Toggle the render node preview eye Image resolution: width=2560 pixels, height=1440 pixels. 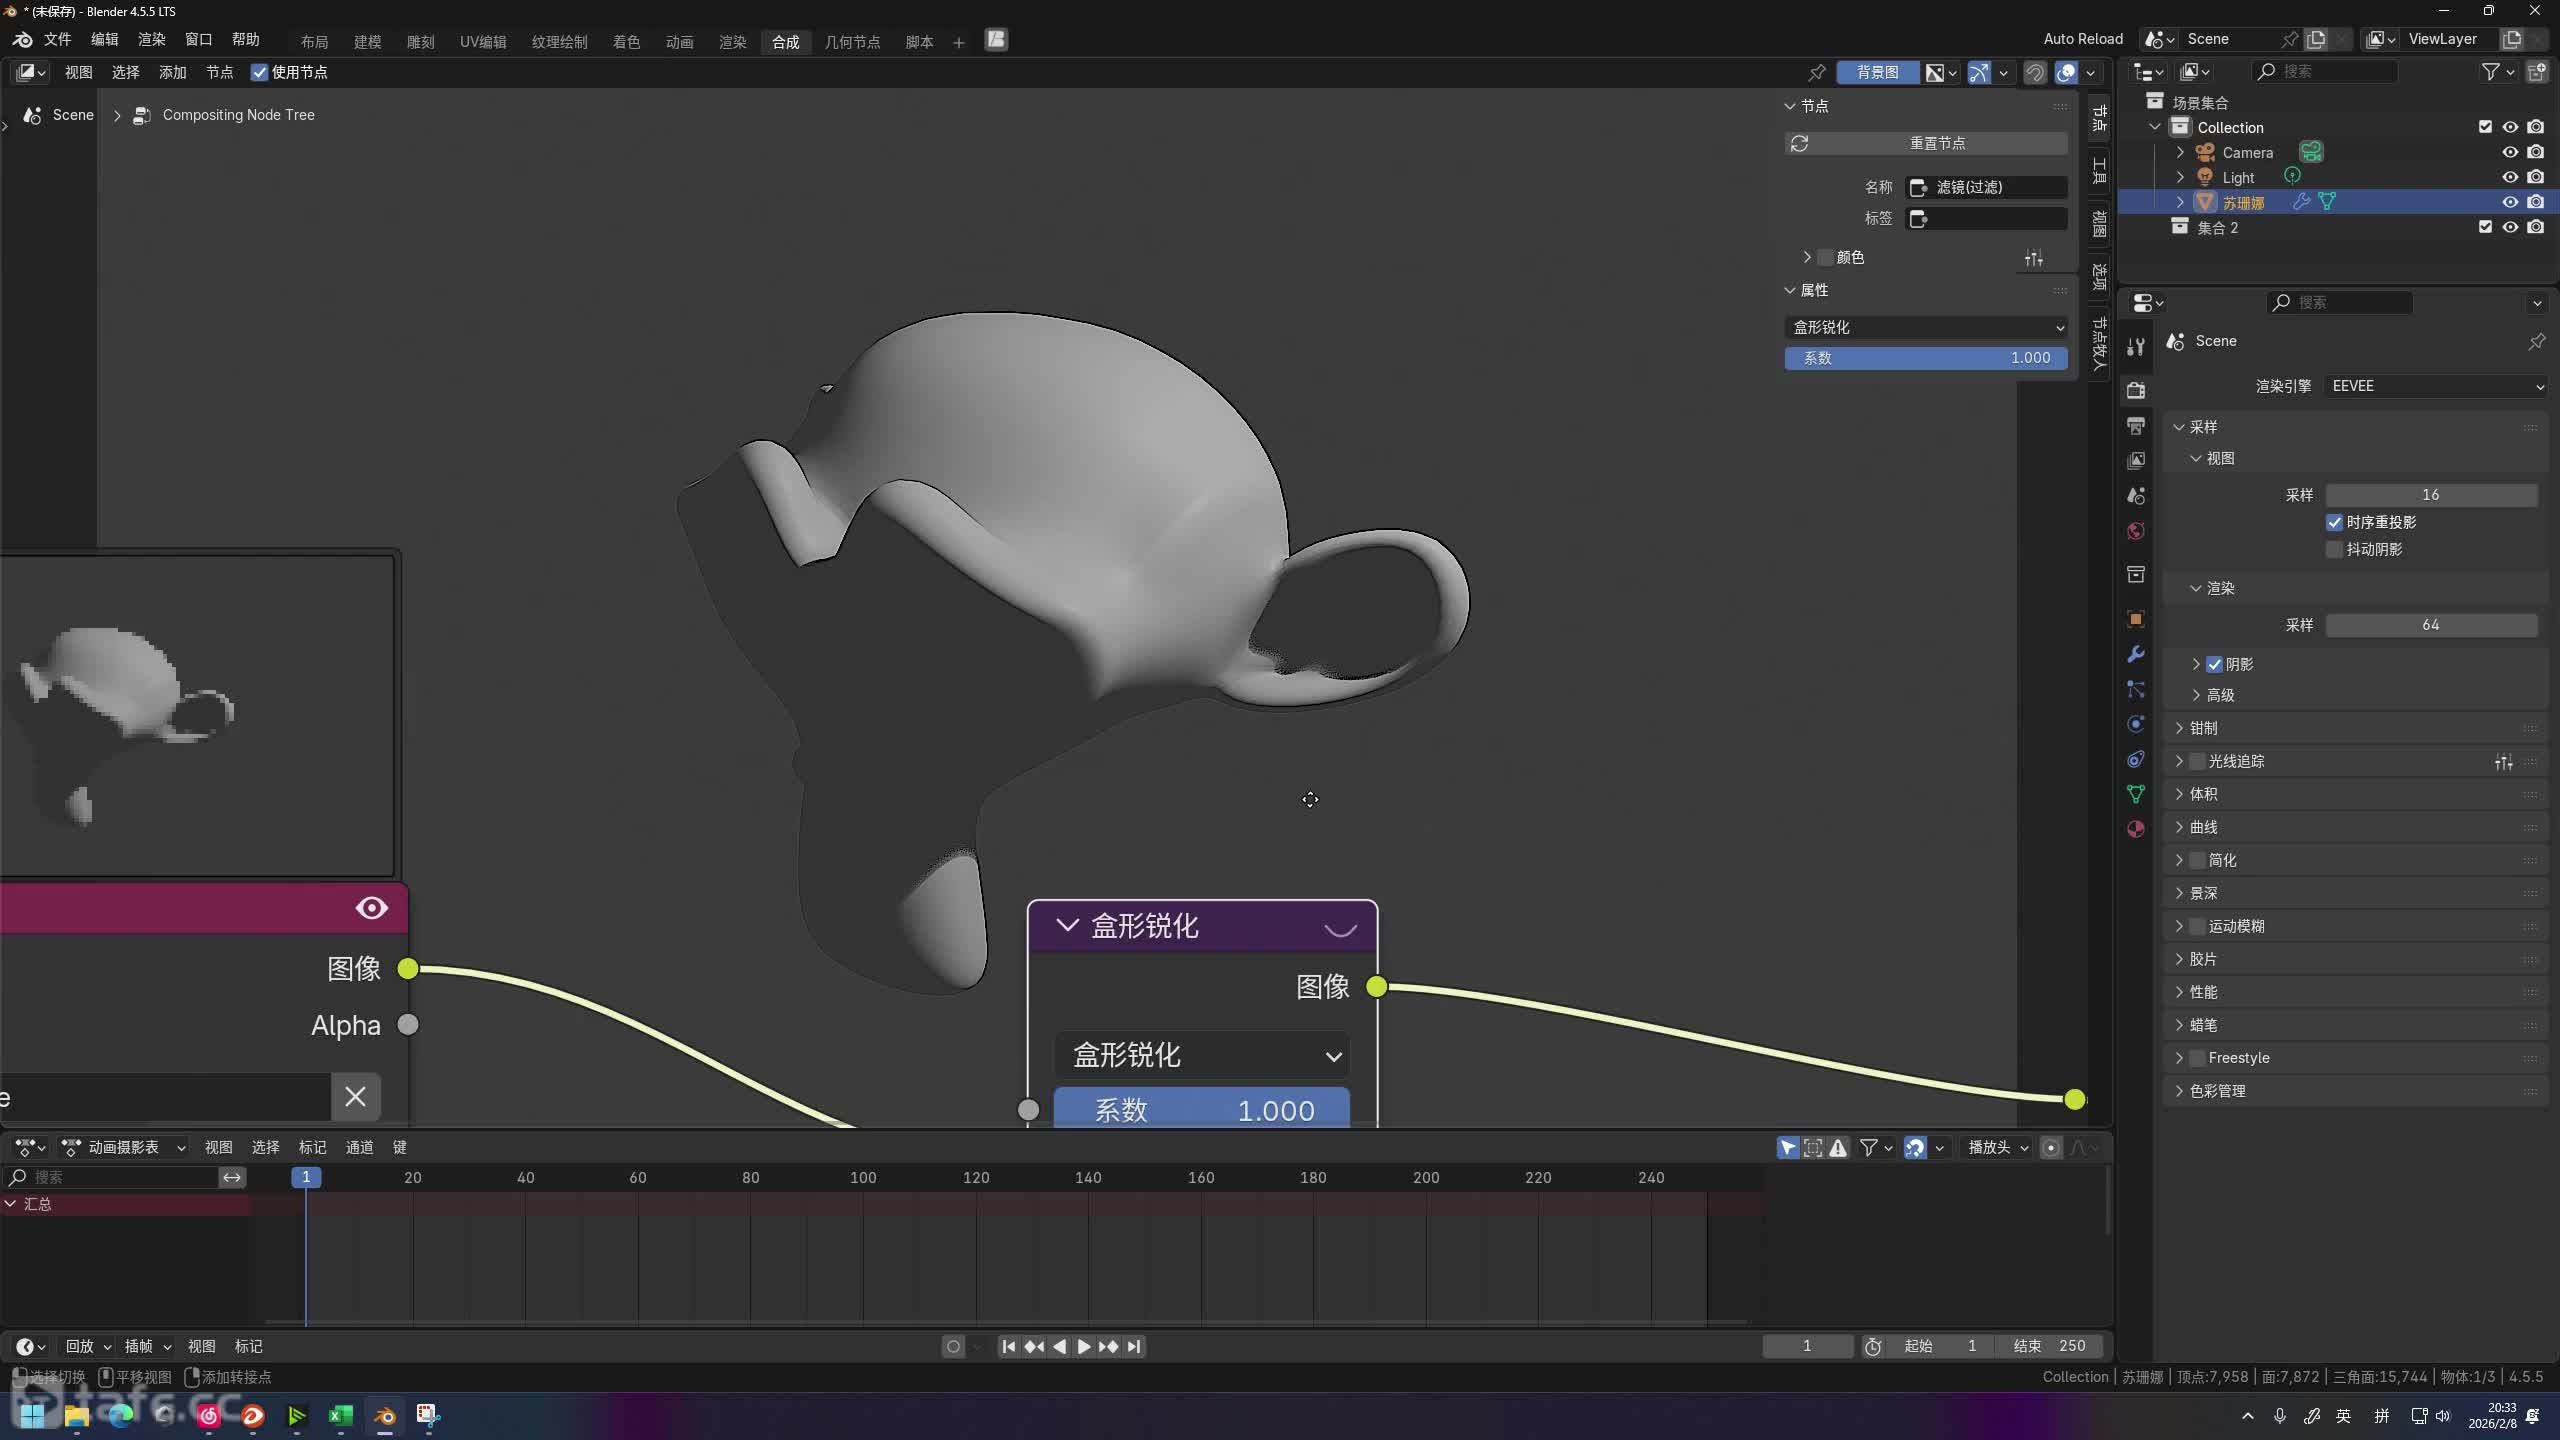click(x=371, y=908)
